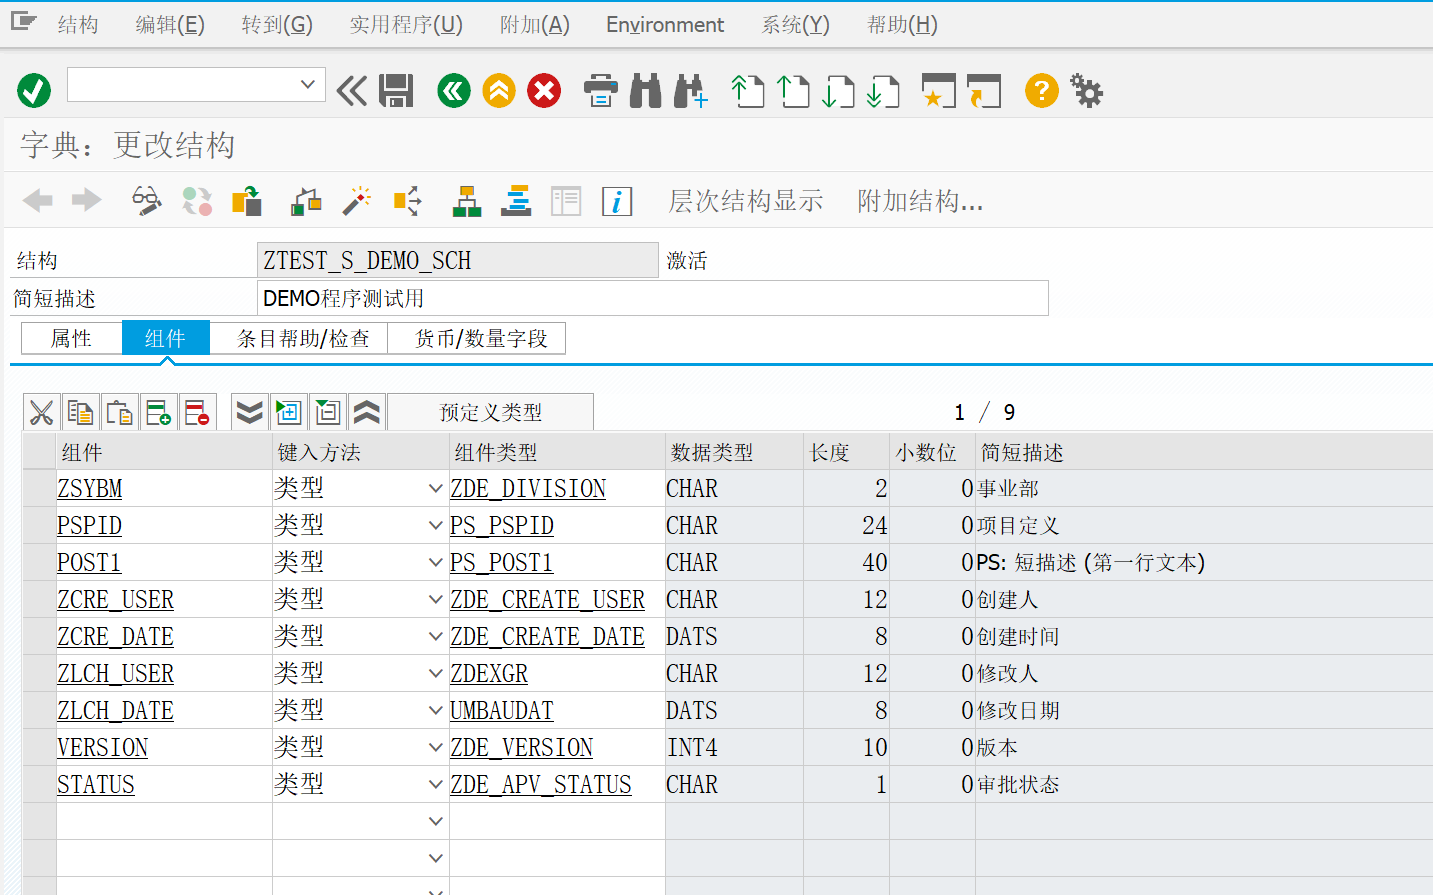
Task: Click the Delete Row icon
Action: (197, 412)
